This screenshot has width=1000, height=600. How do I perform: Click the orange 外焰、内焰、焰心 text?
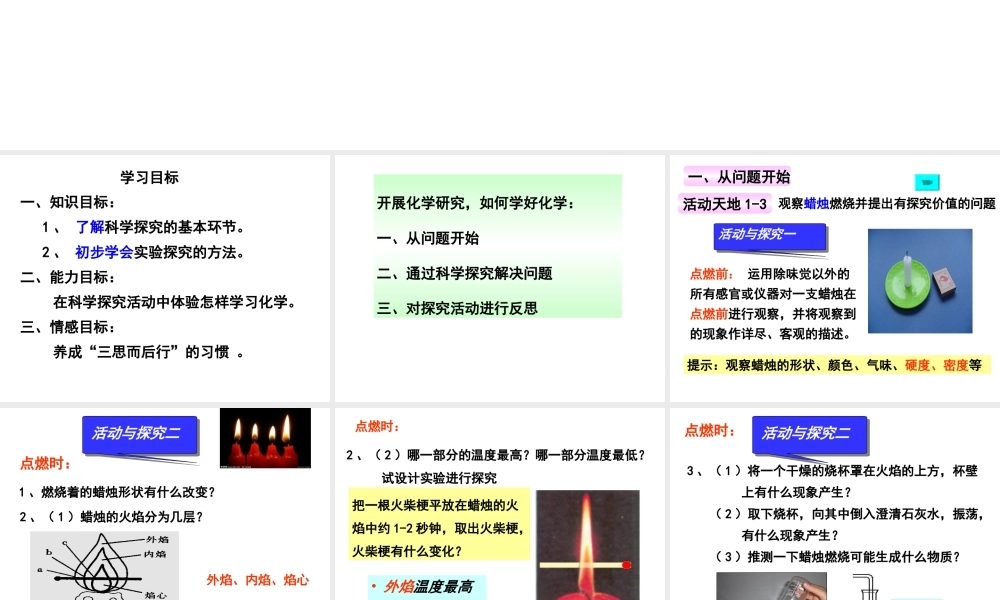(258, 579)
